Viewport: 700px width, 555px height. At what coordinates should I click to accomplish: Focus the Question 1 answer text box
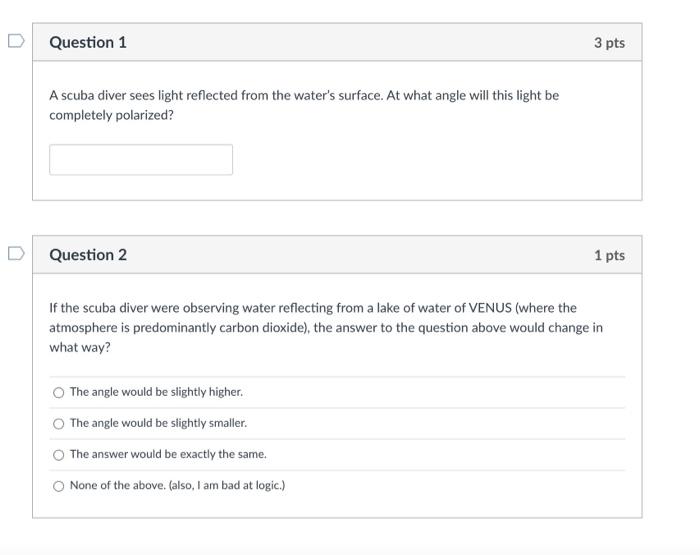tap(141, 159)
